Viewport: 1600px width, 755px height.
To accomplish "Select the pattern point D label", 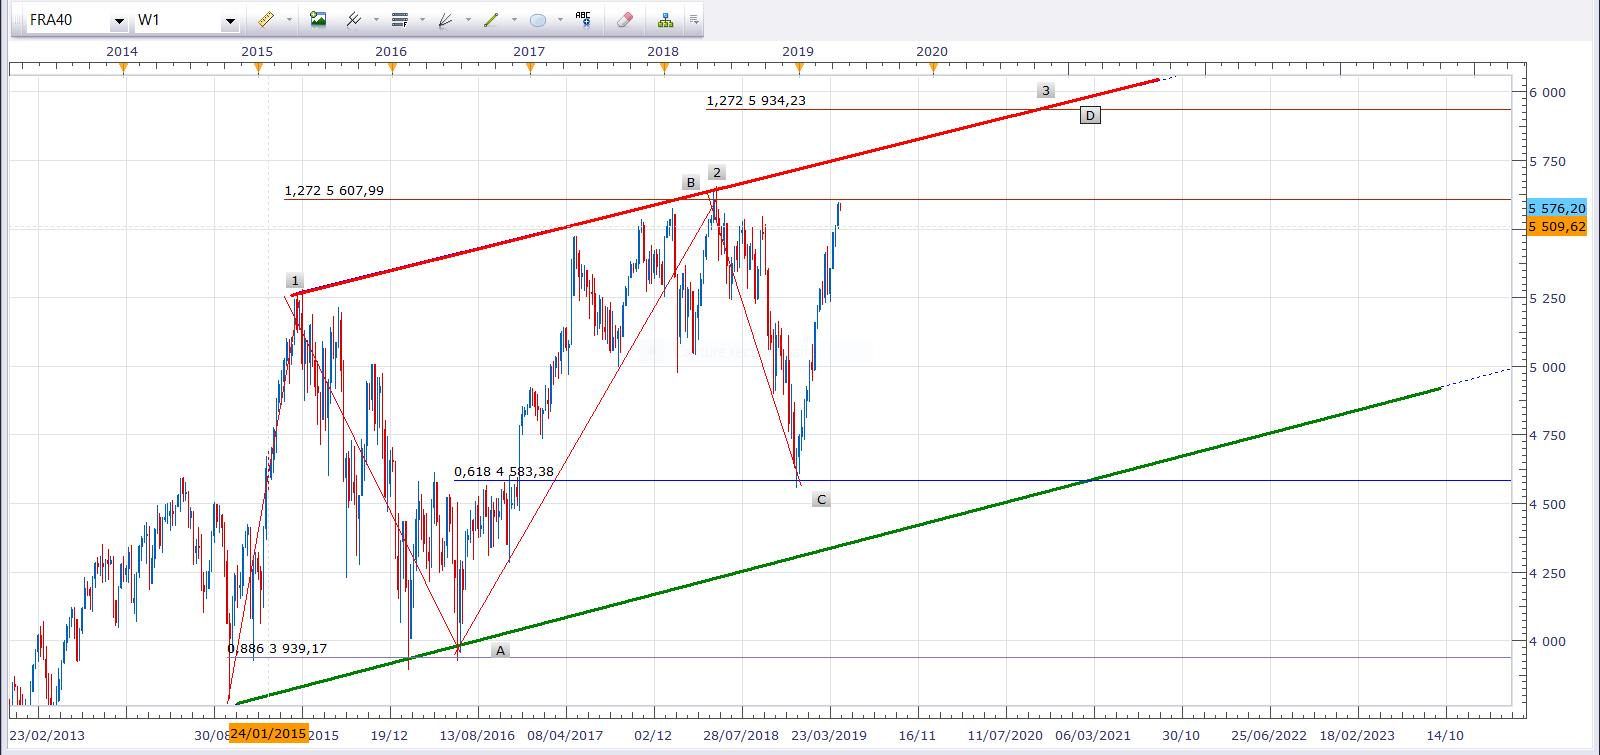I will pos(1090,115).
